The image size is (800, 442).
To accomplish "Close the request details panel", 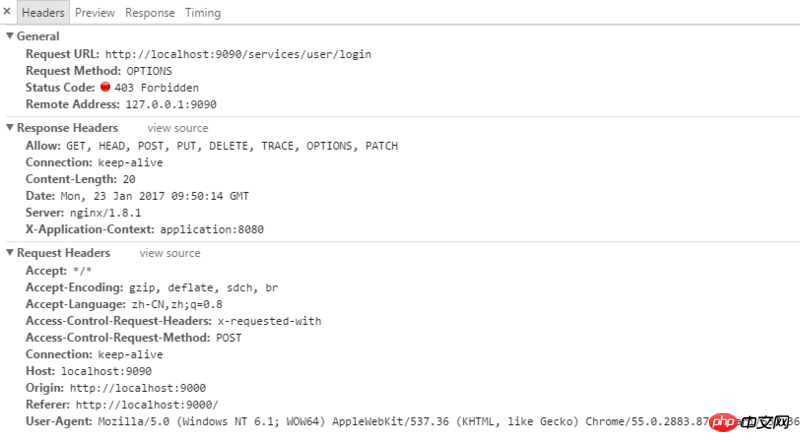I will tap(7, 11).
